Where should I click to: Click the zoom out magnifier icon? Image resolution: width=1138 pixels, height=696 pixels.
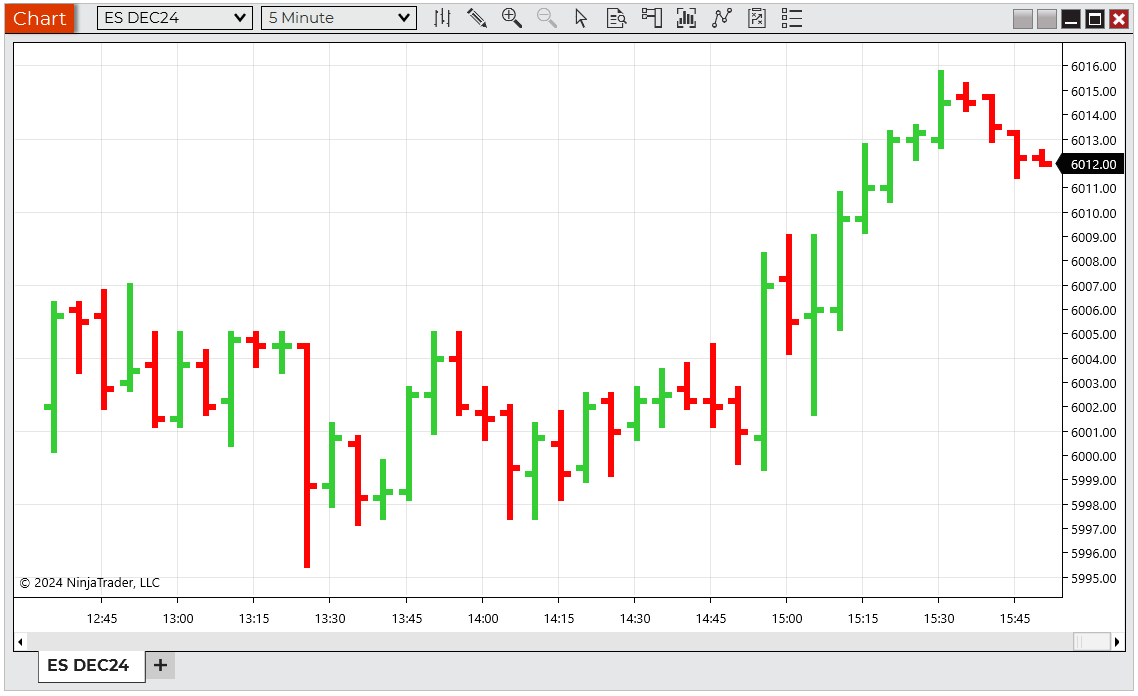click(x=547, y=18)
